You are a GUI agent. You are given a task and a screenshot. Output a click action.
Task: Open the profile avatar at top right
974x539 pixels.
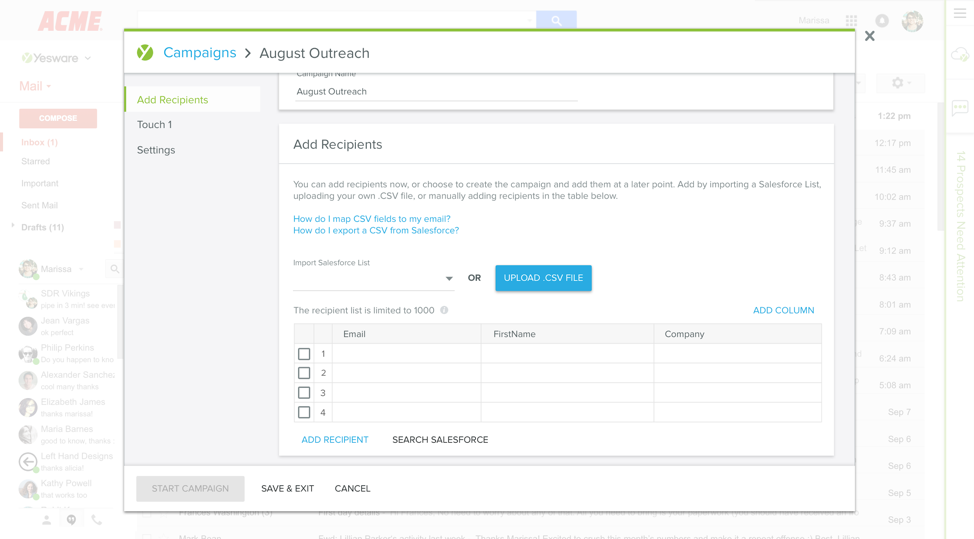[x=912, y=21]
